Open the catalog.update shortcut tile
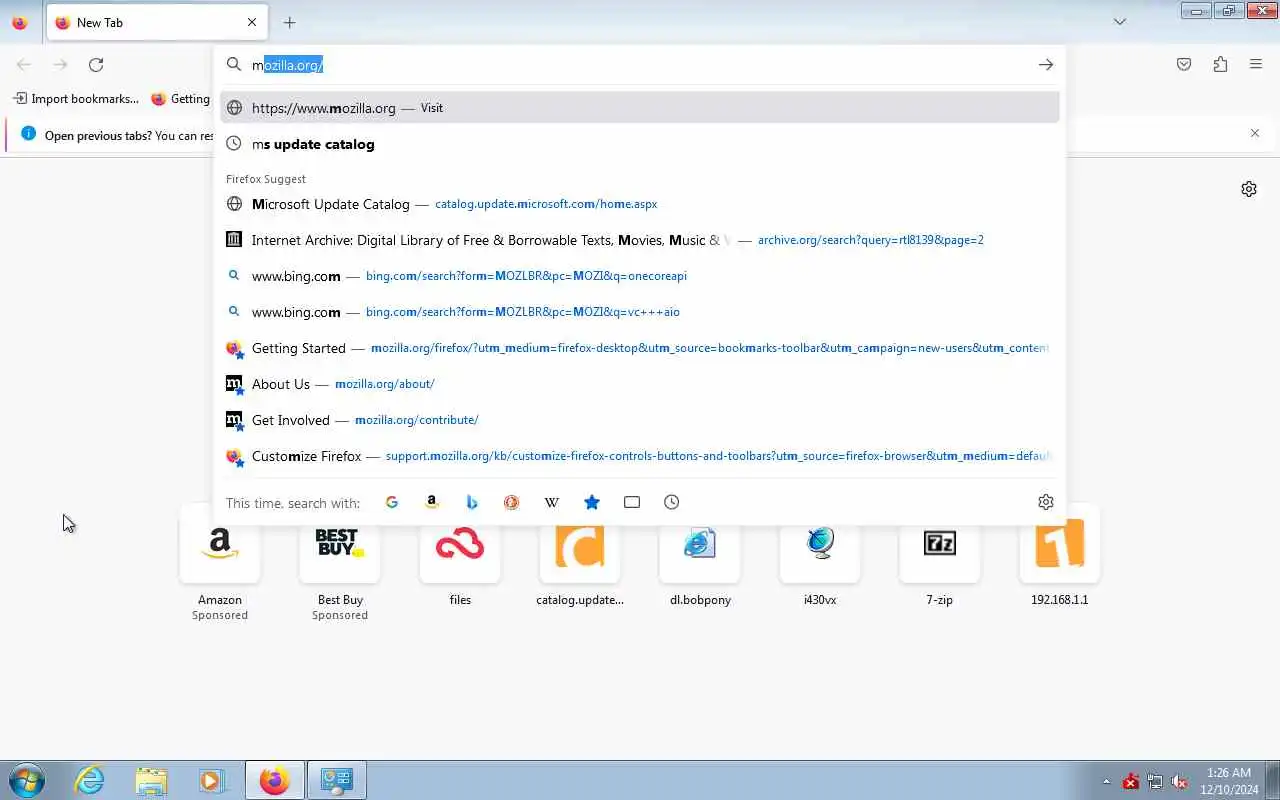This screenshot has height=800, width=1280. pyautogui.click(x=580, y=556)
